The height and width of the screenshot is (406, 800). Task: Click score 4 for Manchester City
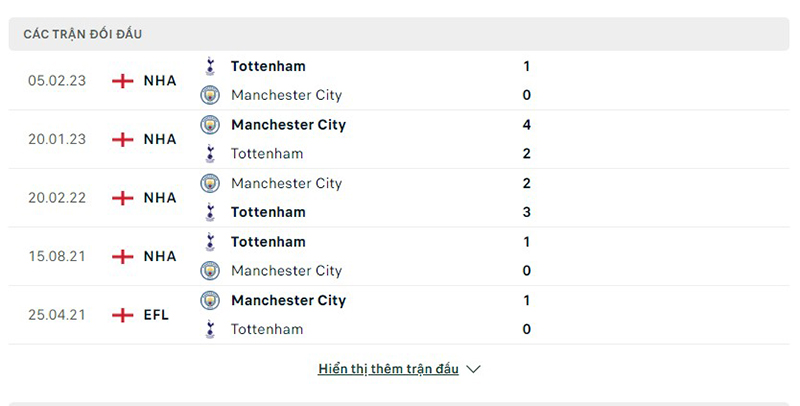pos(526,125)
